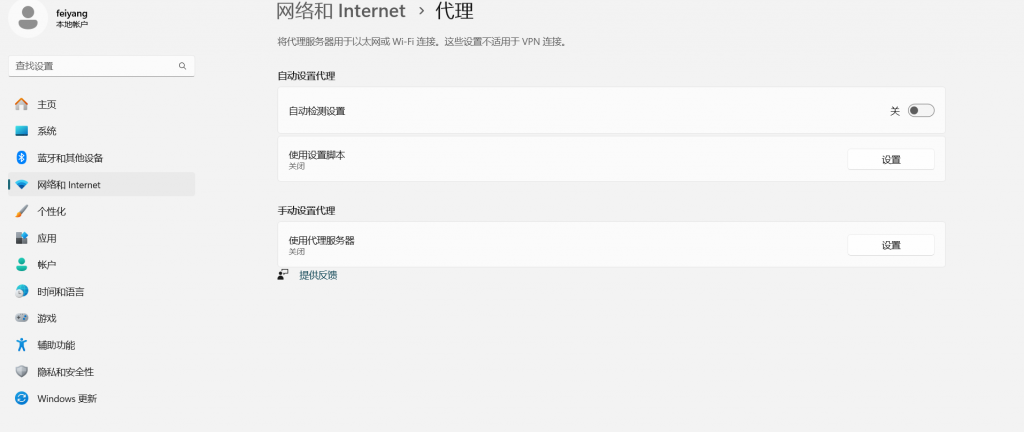Open the 提供反馈 link
Viewport: 1024px width, 432px height.
pyautogui.click(x=318, y=275)
